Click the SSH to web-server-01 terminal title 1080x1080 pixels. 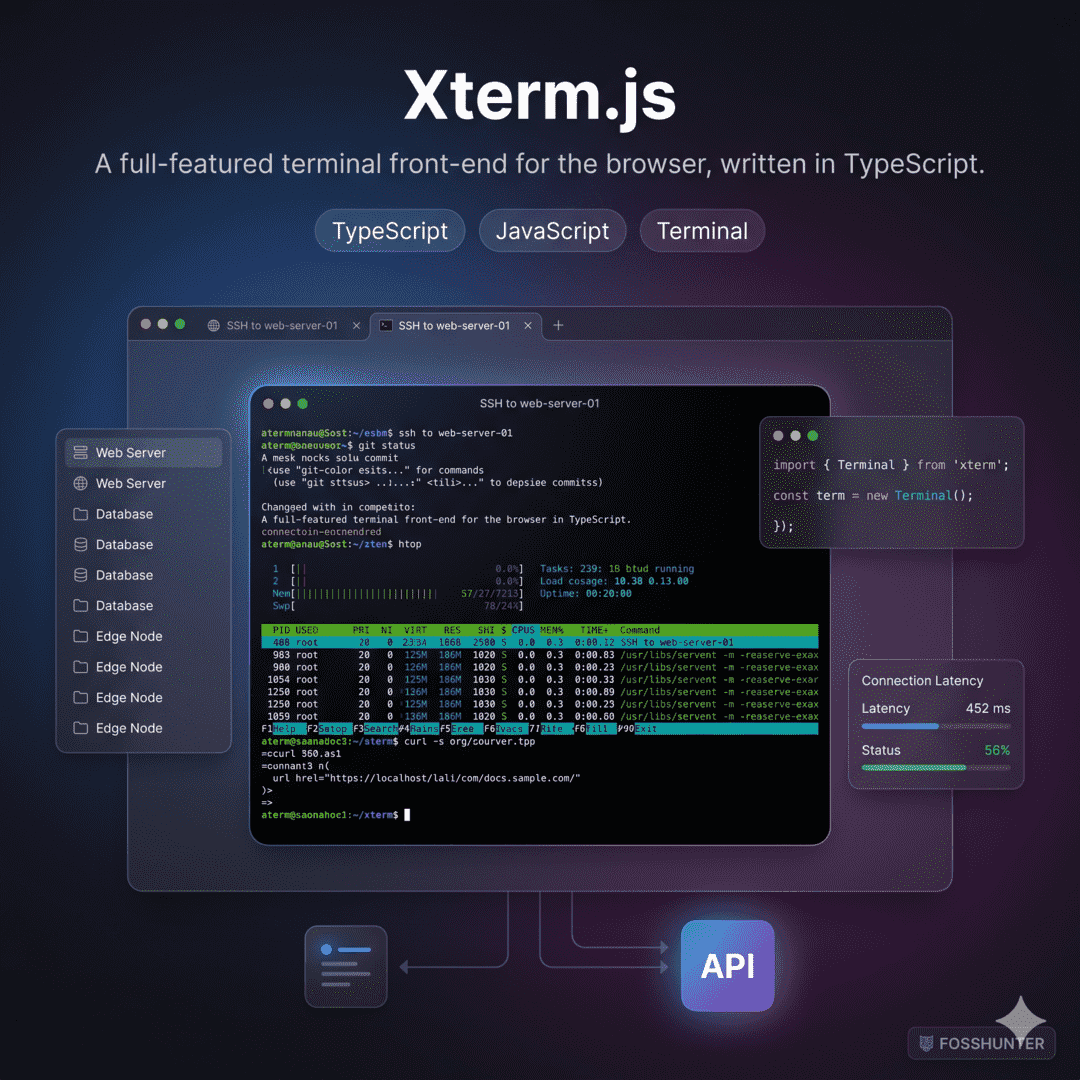click(539, 404)
